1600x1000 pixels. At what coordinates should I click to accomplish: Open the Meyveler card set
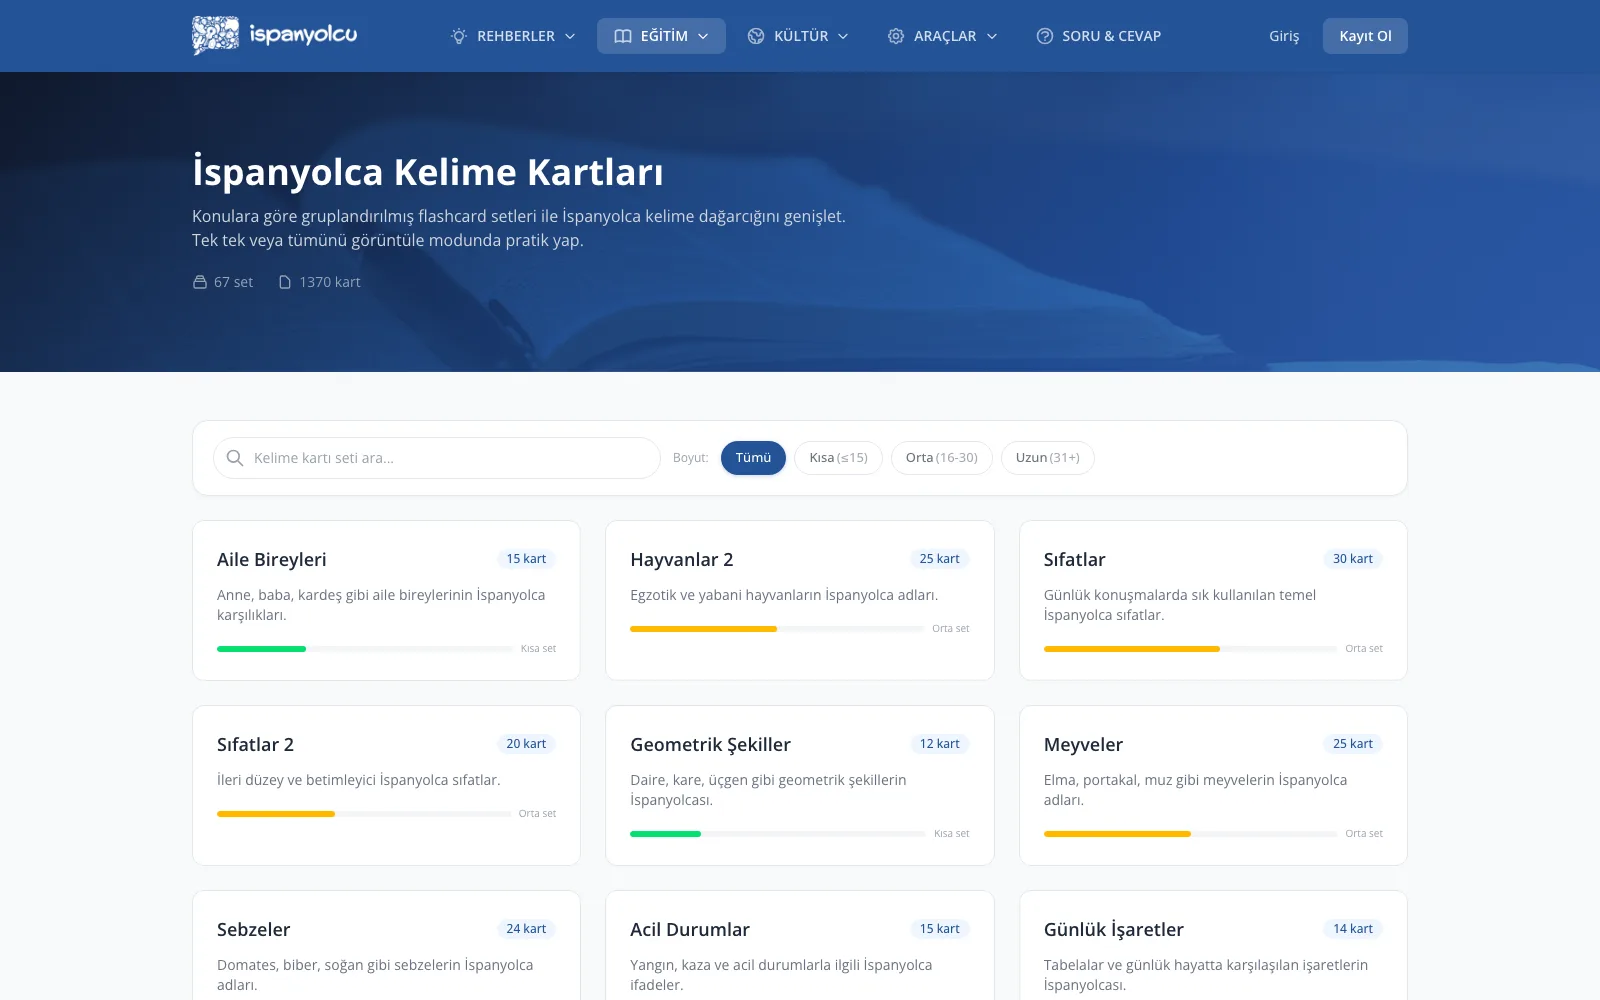1213,785
